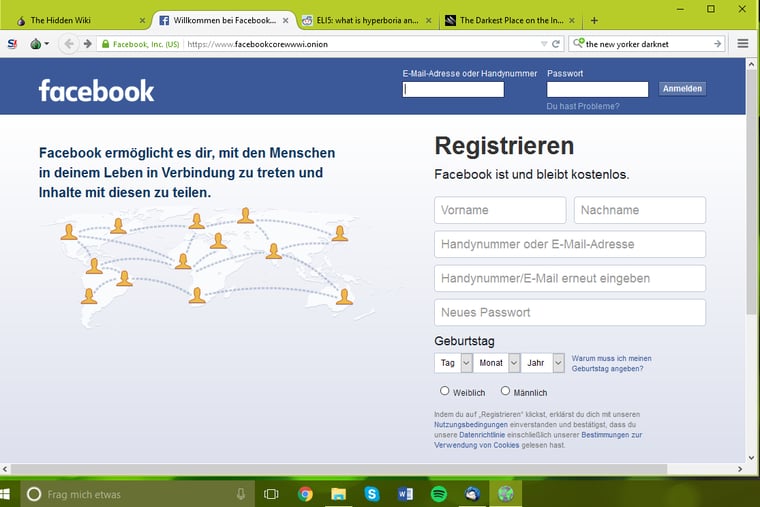This screenshot has width=760, height=507.
Task: Open Google Chrome from the taskbar
Action: coord(305,493)
